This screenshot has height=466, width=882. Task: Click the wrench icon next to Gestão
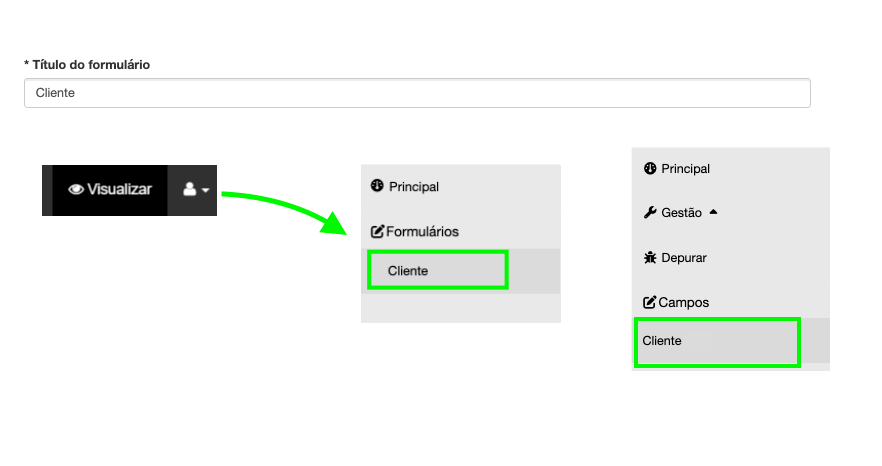[650, 212]
